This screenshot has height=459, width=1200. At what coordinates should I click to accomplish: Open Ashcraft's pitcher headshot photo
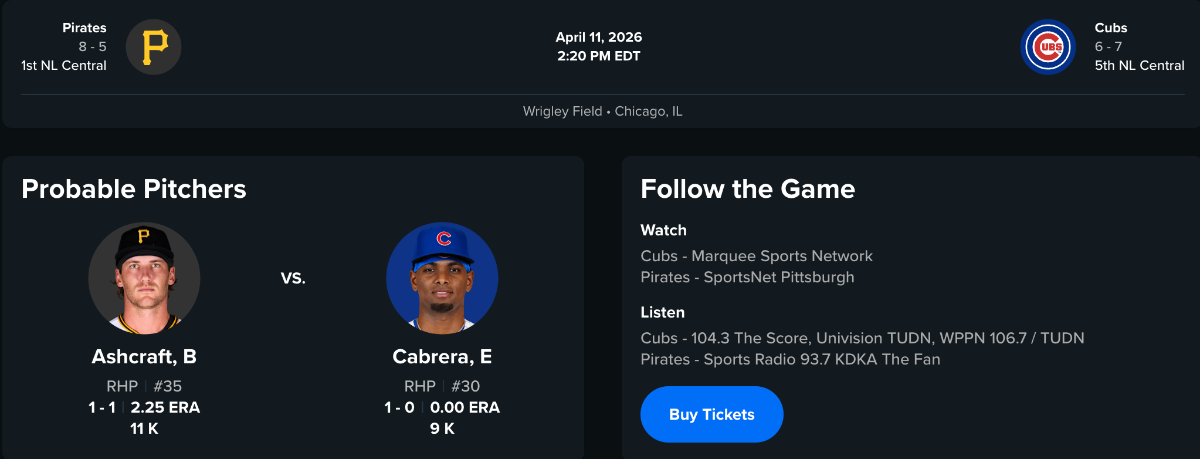pyautogui.click(x=144, y=278)
